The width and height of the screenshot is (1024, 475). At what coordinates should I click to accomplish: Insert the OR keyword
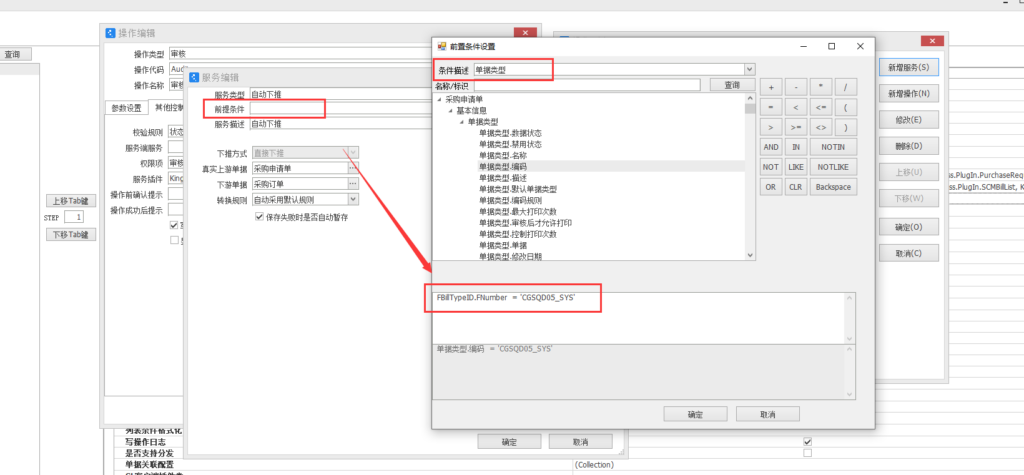point(771,186)
